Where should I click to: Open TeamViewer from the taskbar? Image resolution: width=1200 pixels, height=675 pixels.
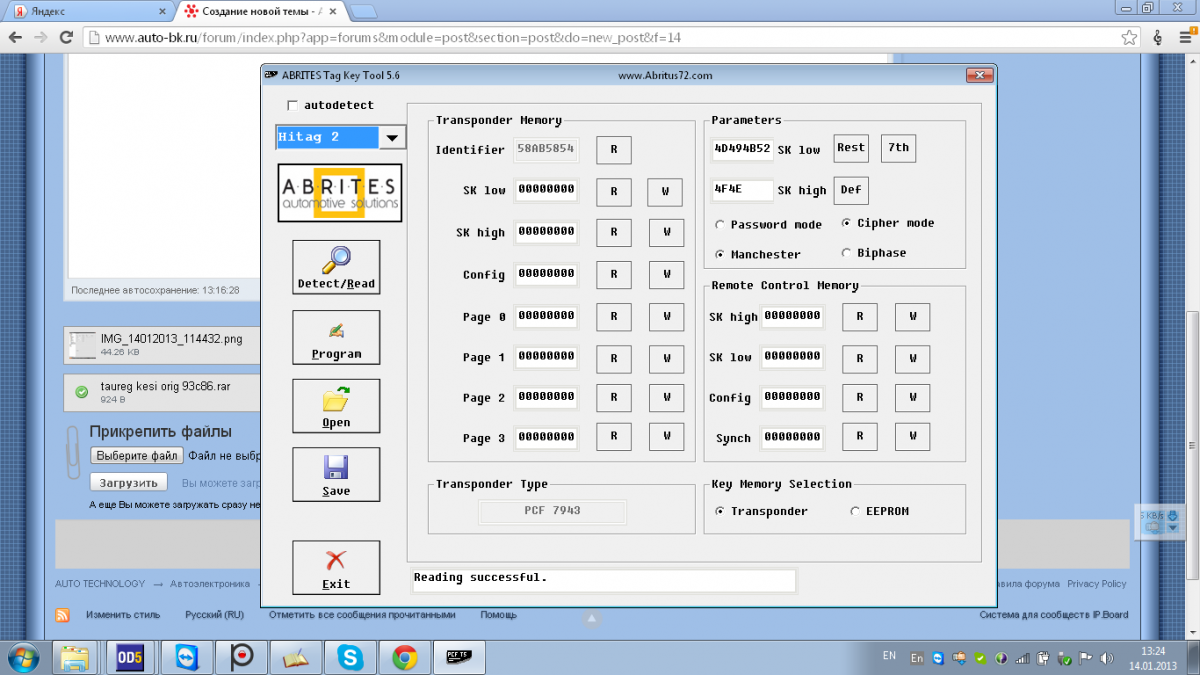pyautogui.click(x=186, y=657)
